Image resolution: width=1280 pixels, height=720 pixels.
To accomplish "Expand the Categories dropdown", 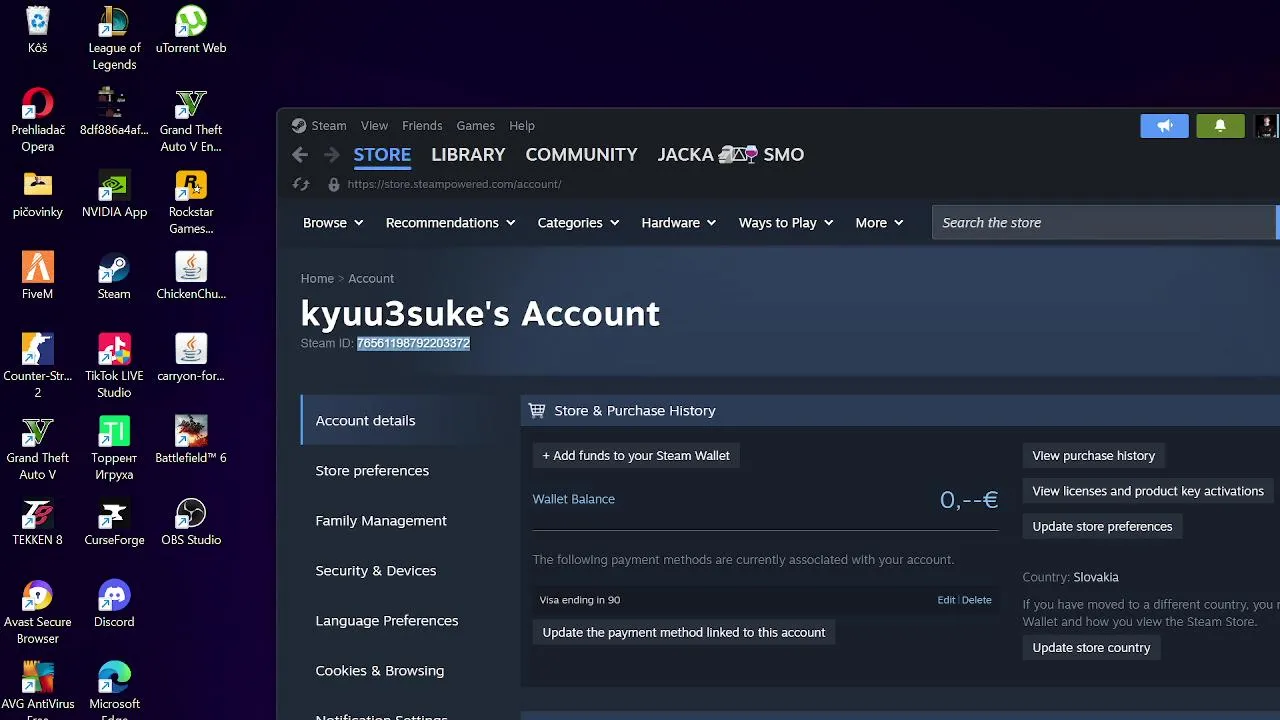I will tap(578, 223).
